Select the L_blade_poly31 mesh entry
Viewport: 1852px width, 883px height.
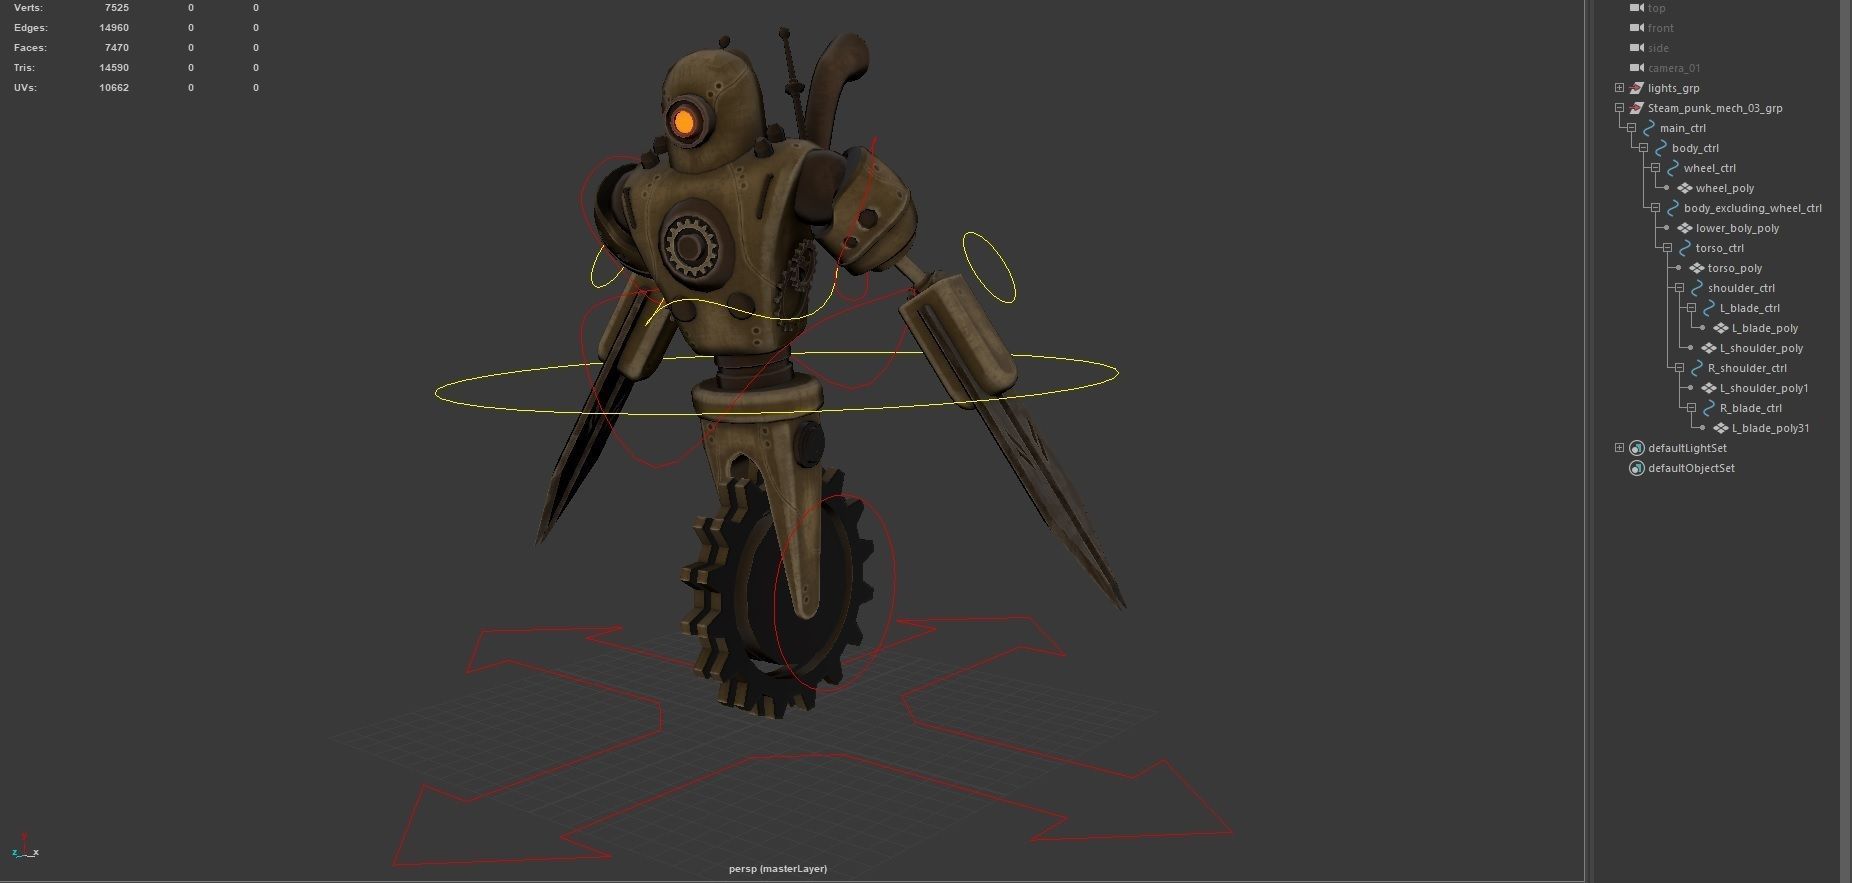[x=1770, y=428]
